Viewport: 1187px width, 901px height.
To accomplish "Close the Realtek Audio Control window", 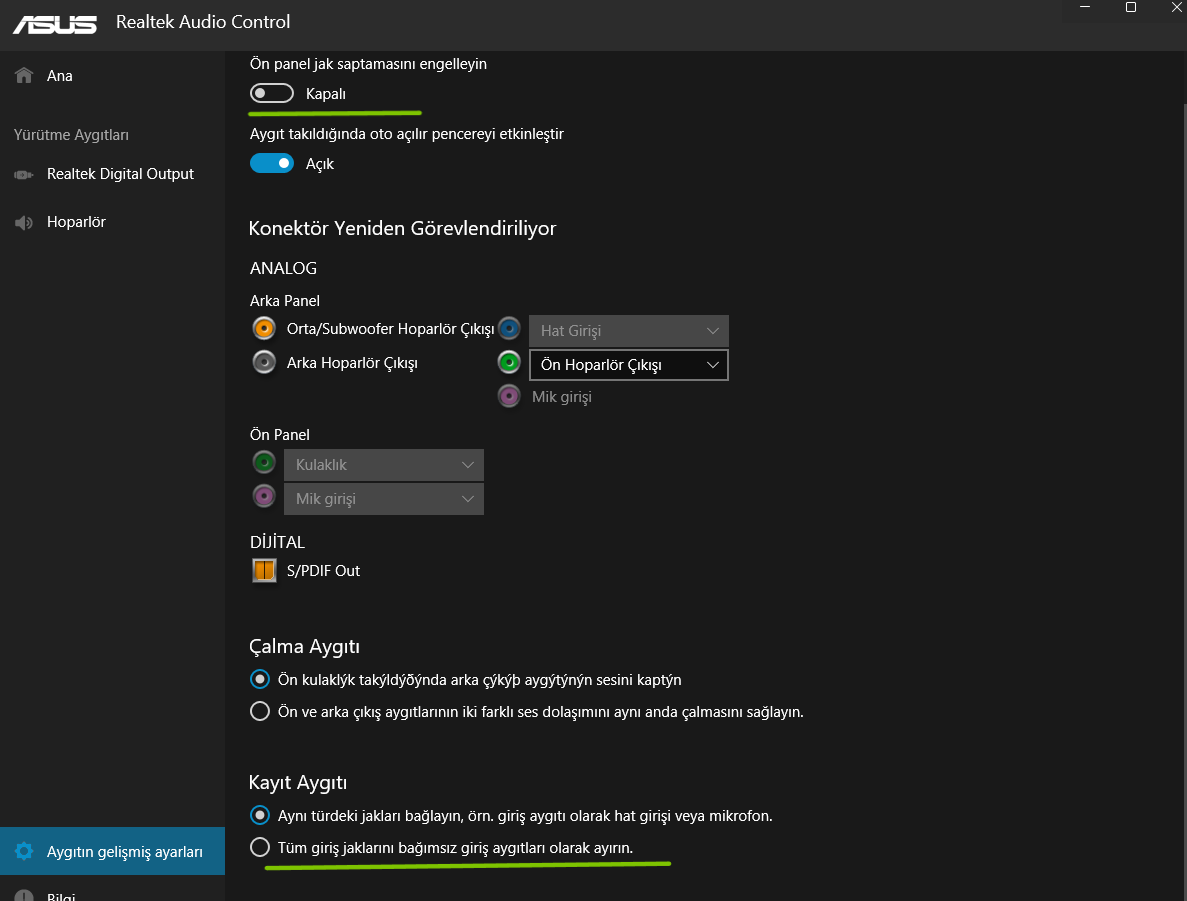I will coord(1176,8).
